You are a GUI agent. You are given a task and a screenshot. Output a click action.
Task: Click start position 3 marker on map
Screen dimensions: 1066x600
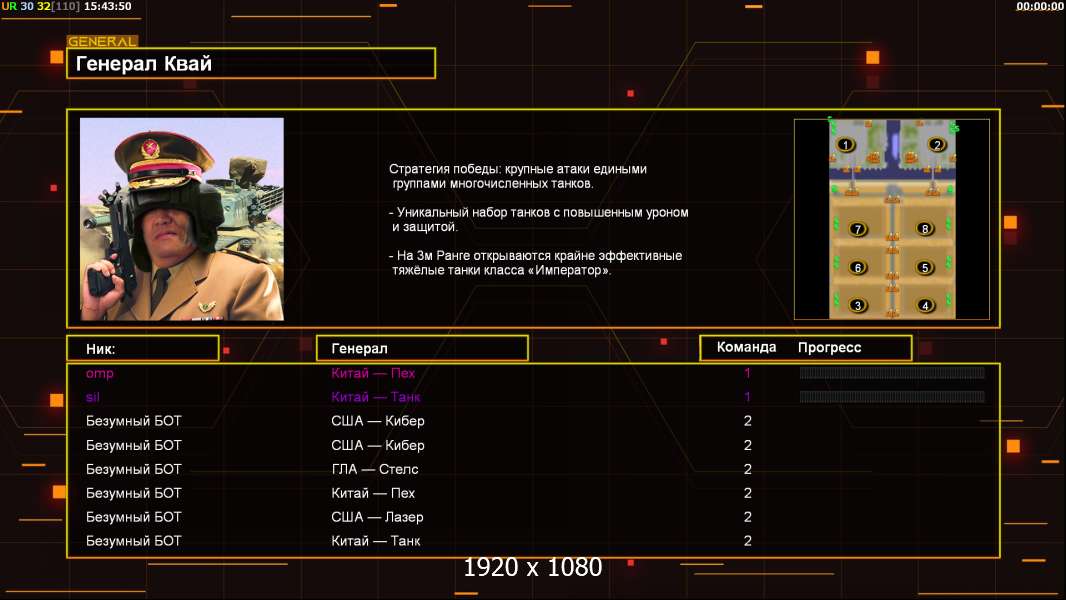pos(857,305)
